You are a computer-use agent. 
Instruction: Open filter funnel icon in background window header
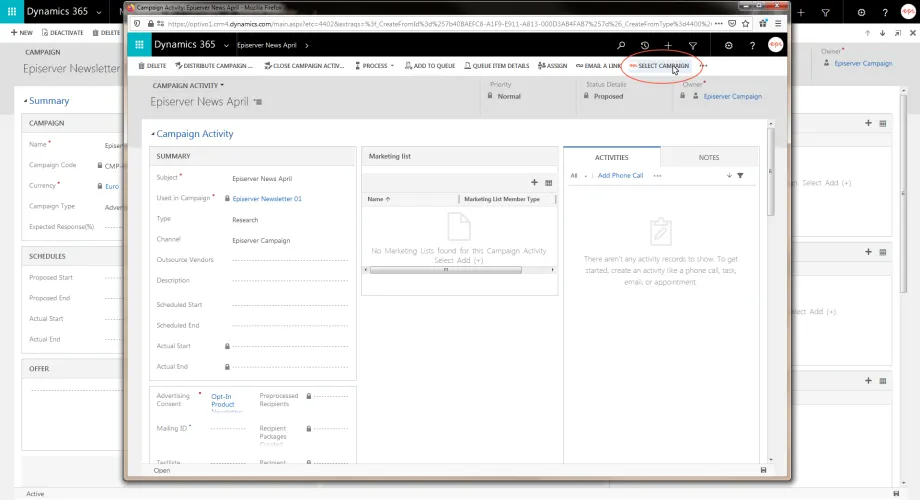[x=826, y=12]
